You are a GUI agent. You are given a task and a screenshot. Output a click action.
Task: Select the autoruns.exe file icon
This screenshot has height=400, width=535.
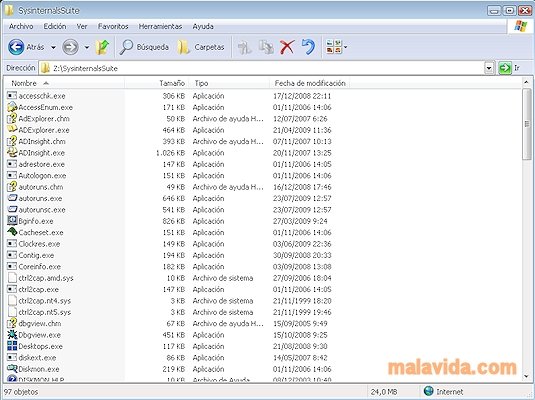coord(12,198)
